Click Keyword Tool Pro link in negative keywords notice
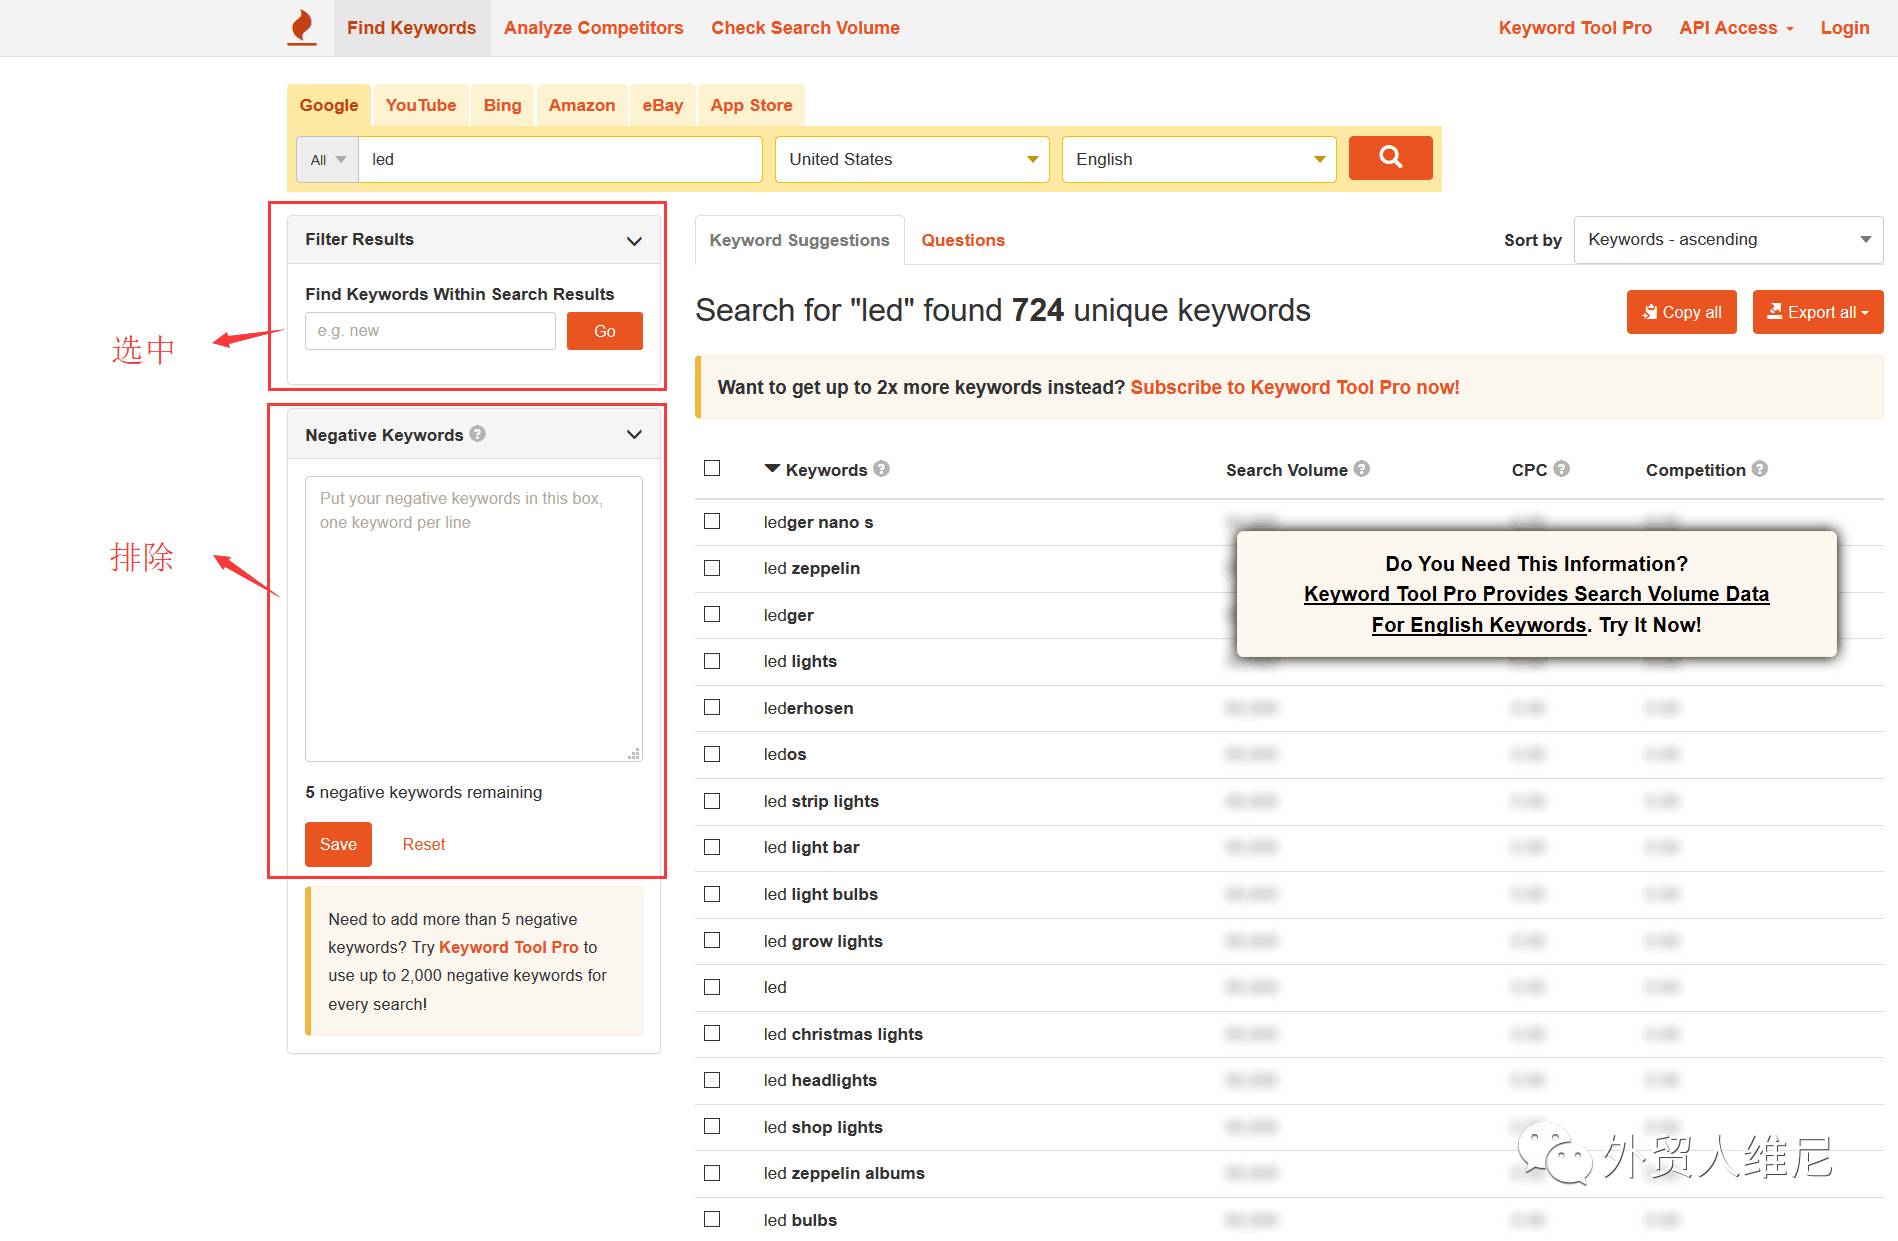Screen dimensions: 1898x1241 [x=508, y=947]
